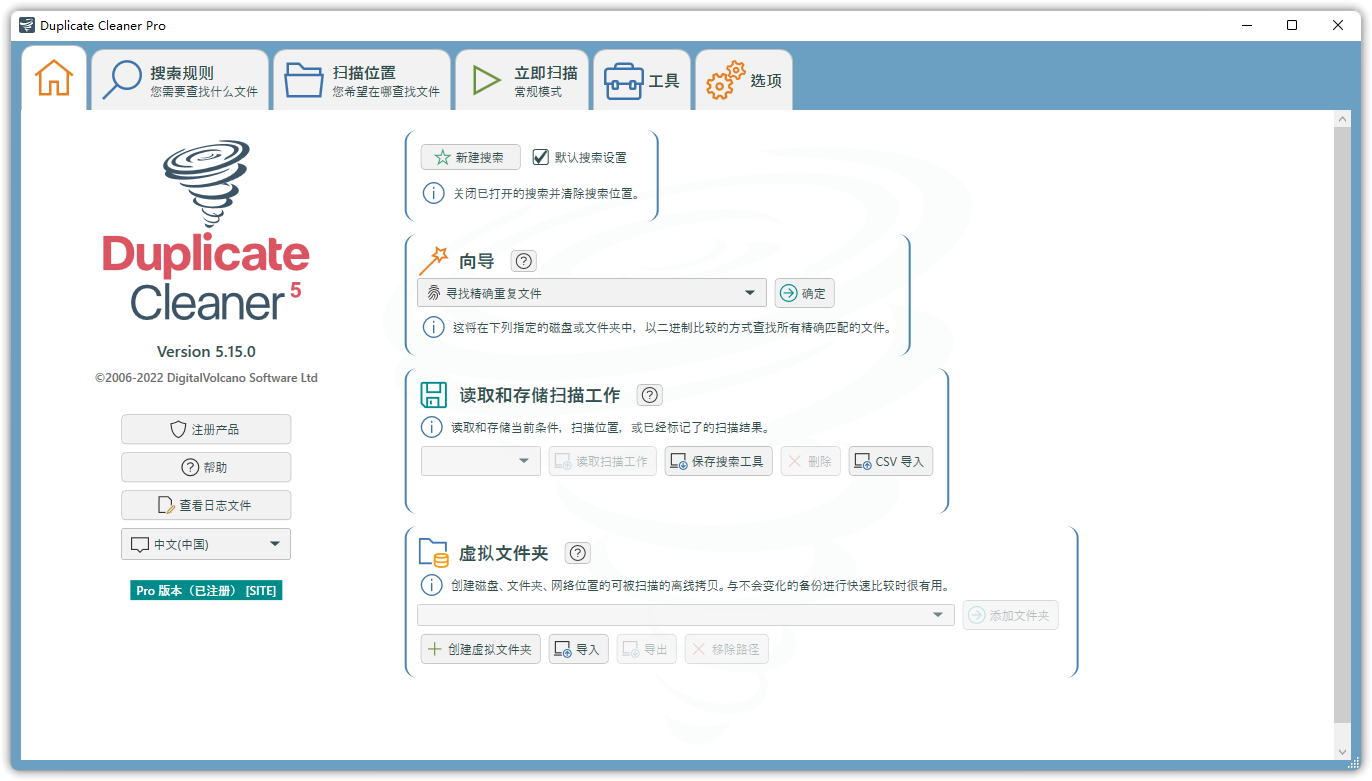Screen dimensions: 1372x781
Task: Click the 新建搜索 button
Action: tap(470, 157)
